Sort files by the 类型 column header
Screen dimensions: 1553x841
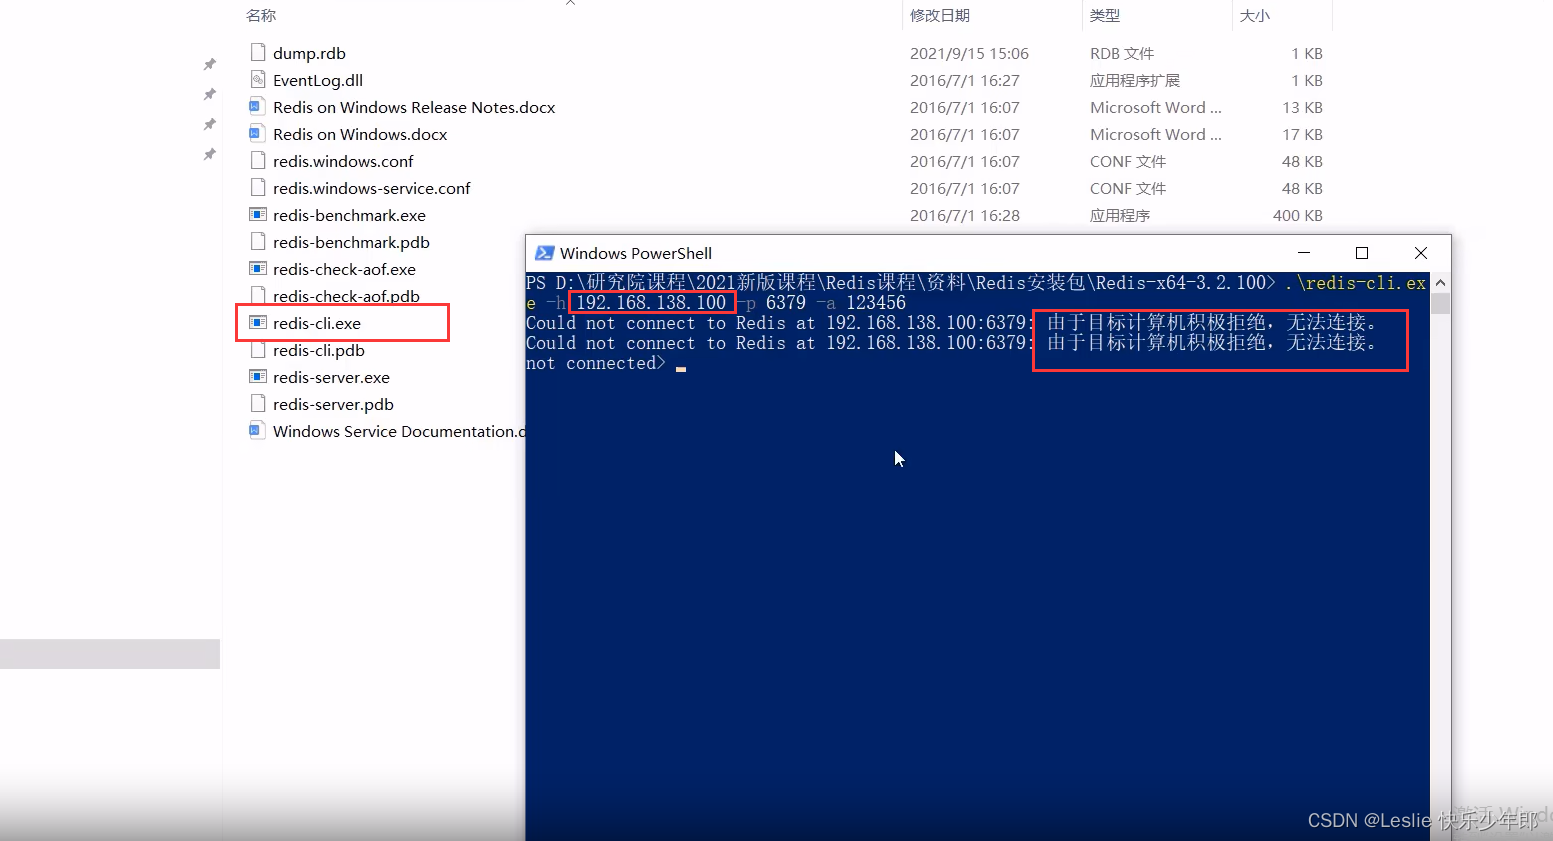(1105, 15)
